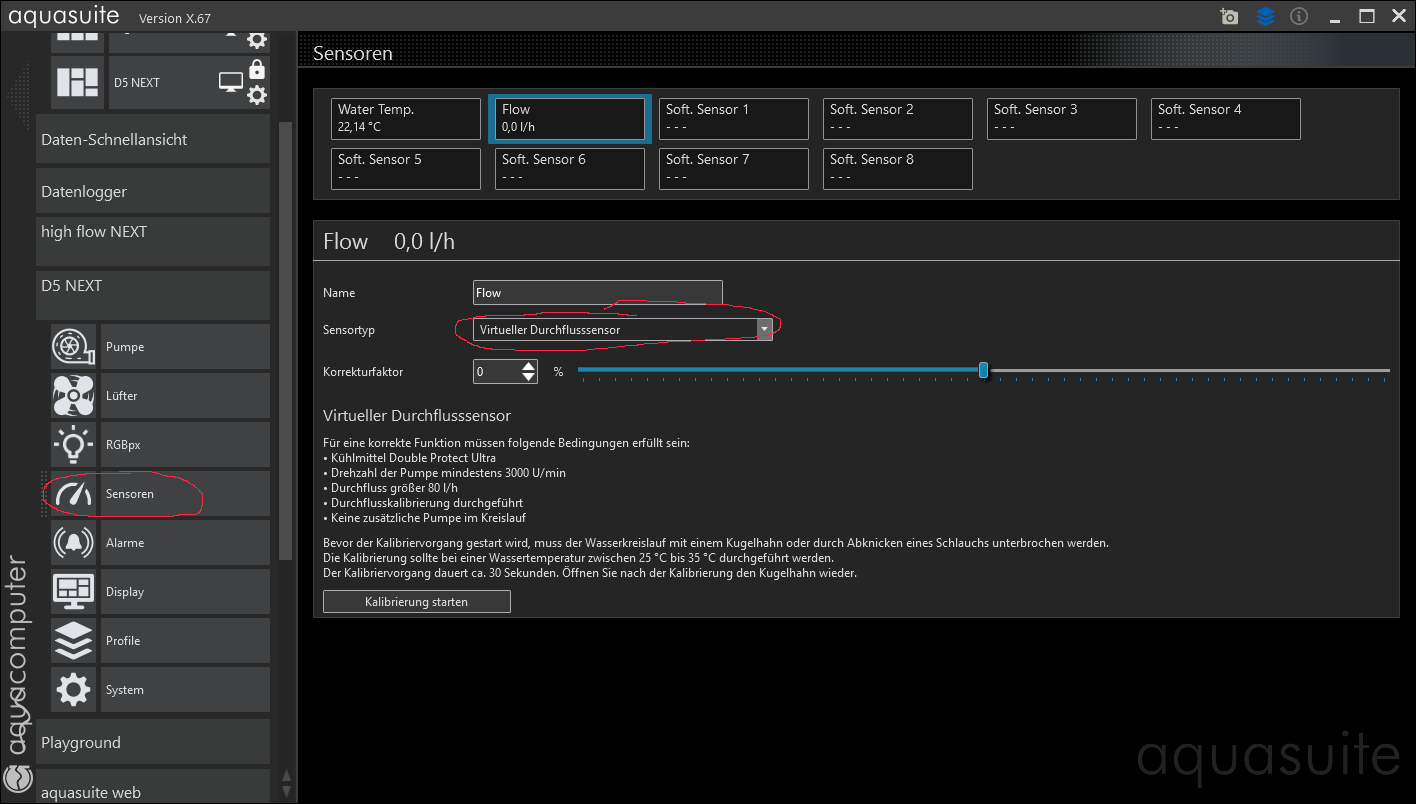Click the screenshot camera icon in title bar

click(1229, 17)
